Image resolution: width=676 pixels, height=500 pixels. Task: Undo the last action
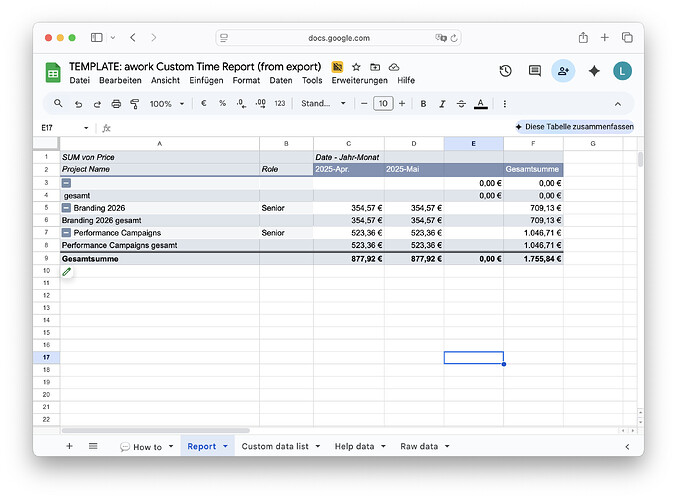coord(78,104)
